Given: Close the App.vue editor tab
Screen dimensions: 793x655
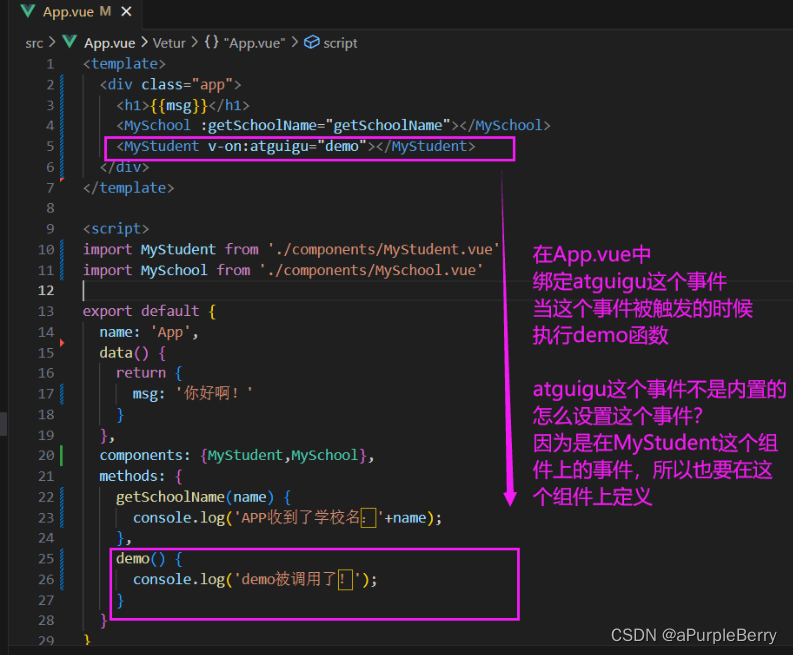Looking at the screenshot, I should coord(126,12).
